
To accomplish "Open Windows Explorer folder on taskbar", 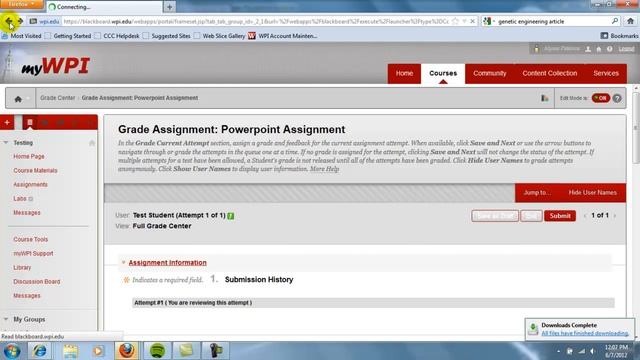I will pyautogui.click(x=70, y=351).
